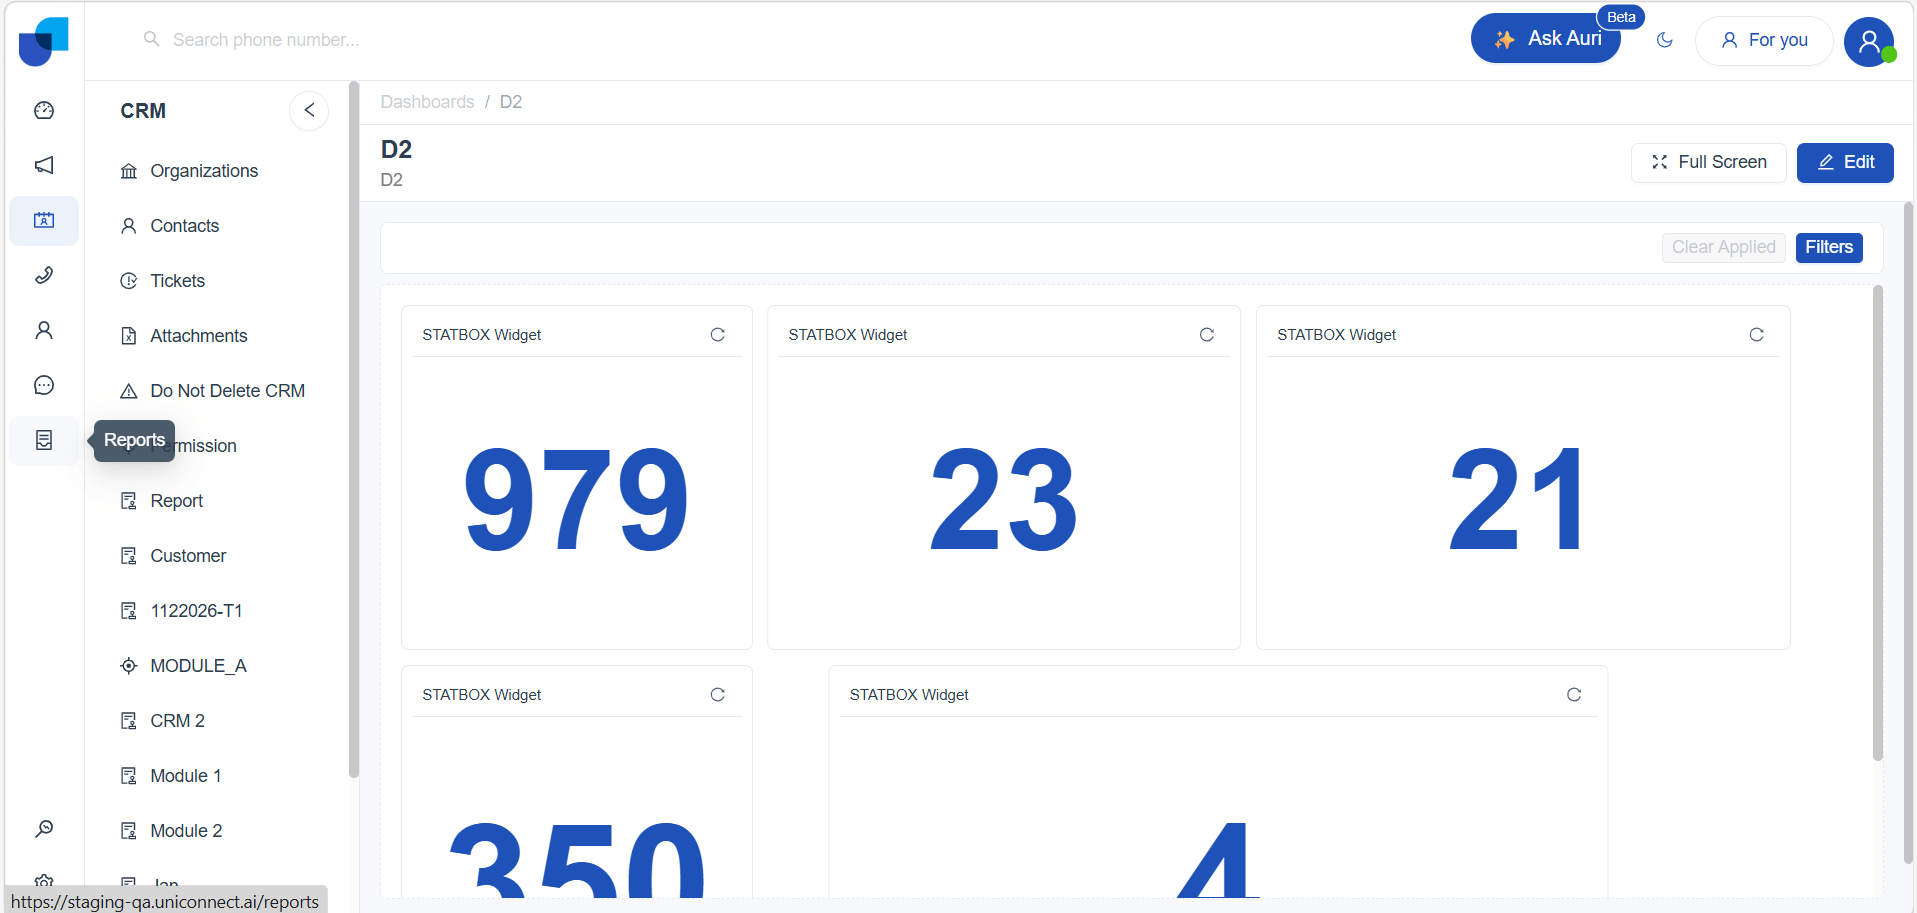Open the For you dropdown
Image resolution: width=1917 pixels, height=913 pixels.
[x=1763, y=40]
